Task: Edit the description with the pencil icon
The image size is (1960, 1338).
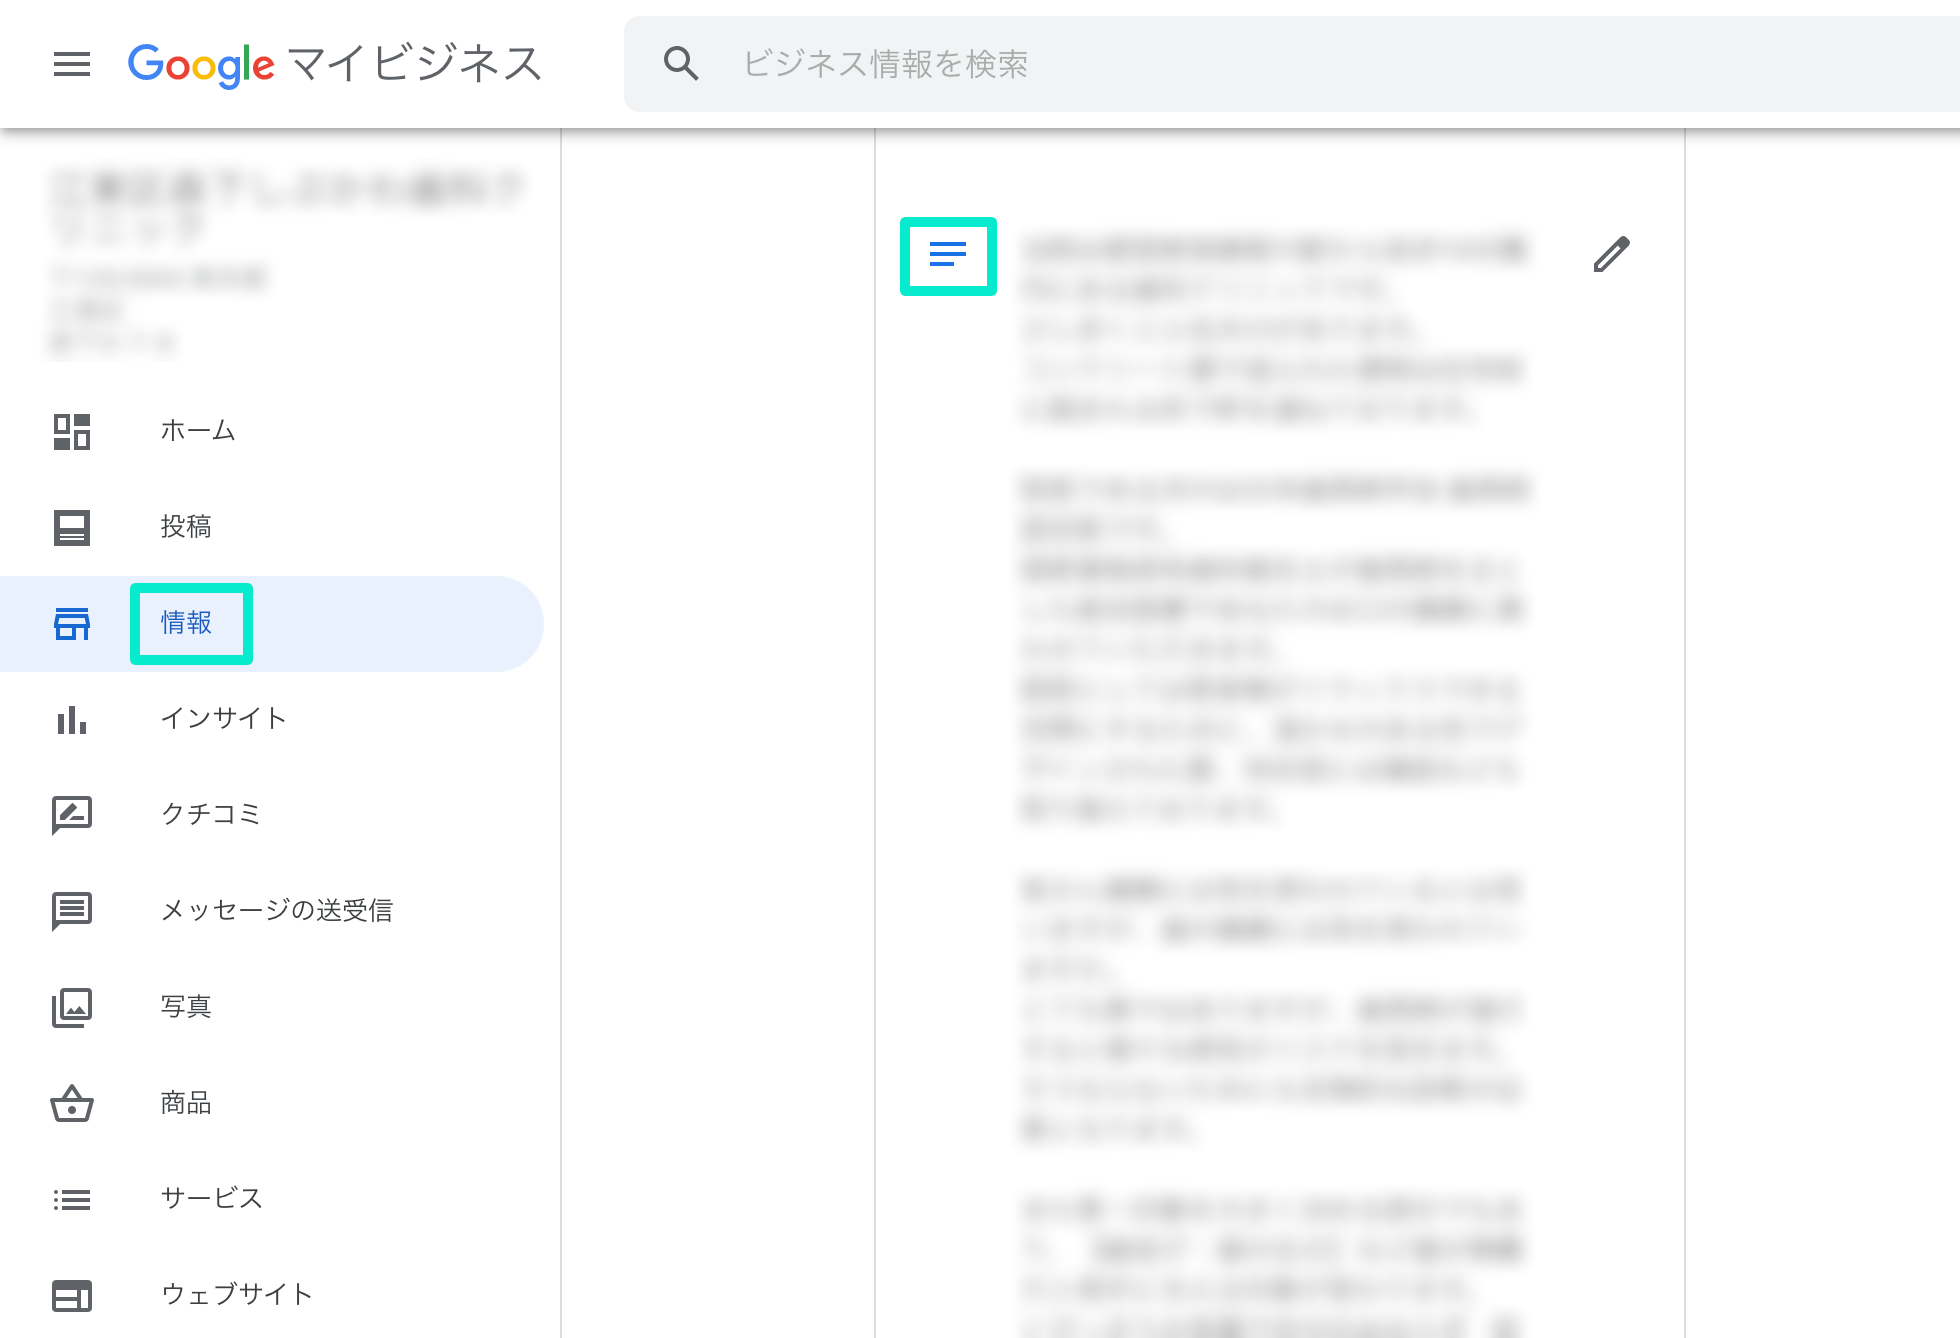Action: click(x=1612, y=254)
